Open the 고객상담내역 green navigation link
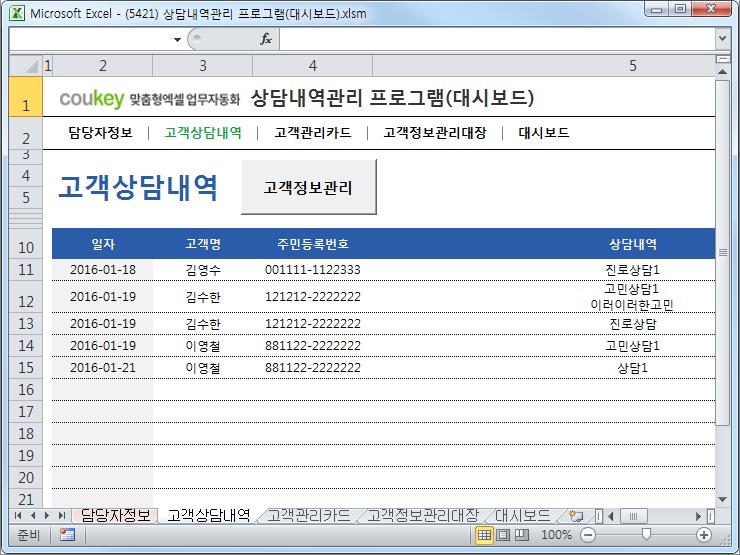This screenshot has width=740, height=555. pos(203,133)
